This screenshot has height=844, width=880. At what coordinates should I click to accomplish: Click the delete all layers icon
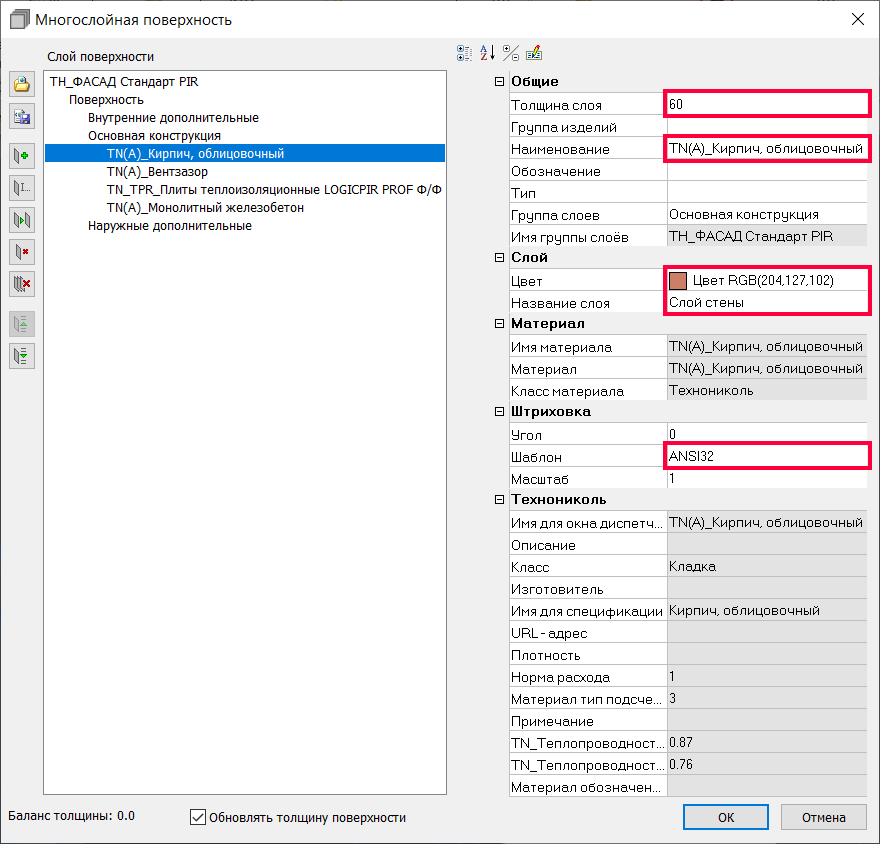click(x=22, y=284)
